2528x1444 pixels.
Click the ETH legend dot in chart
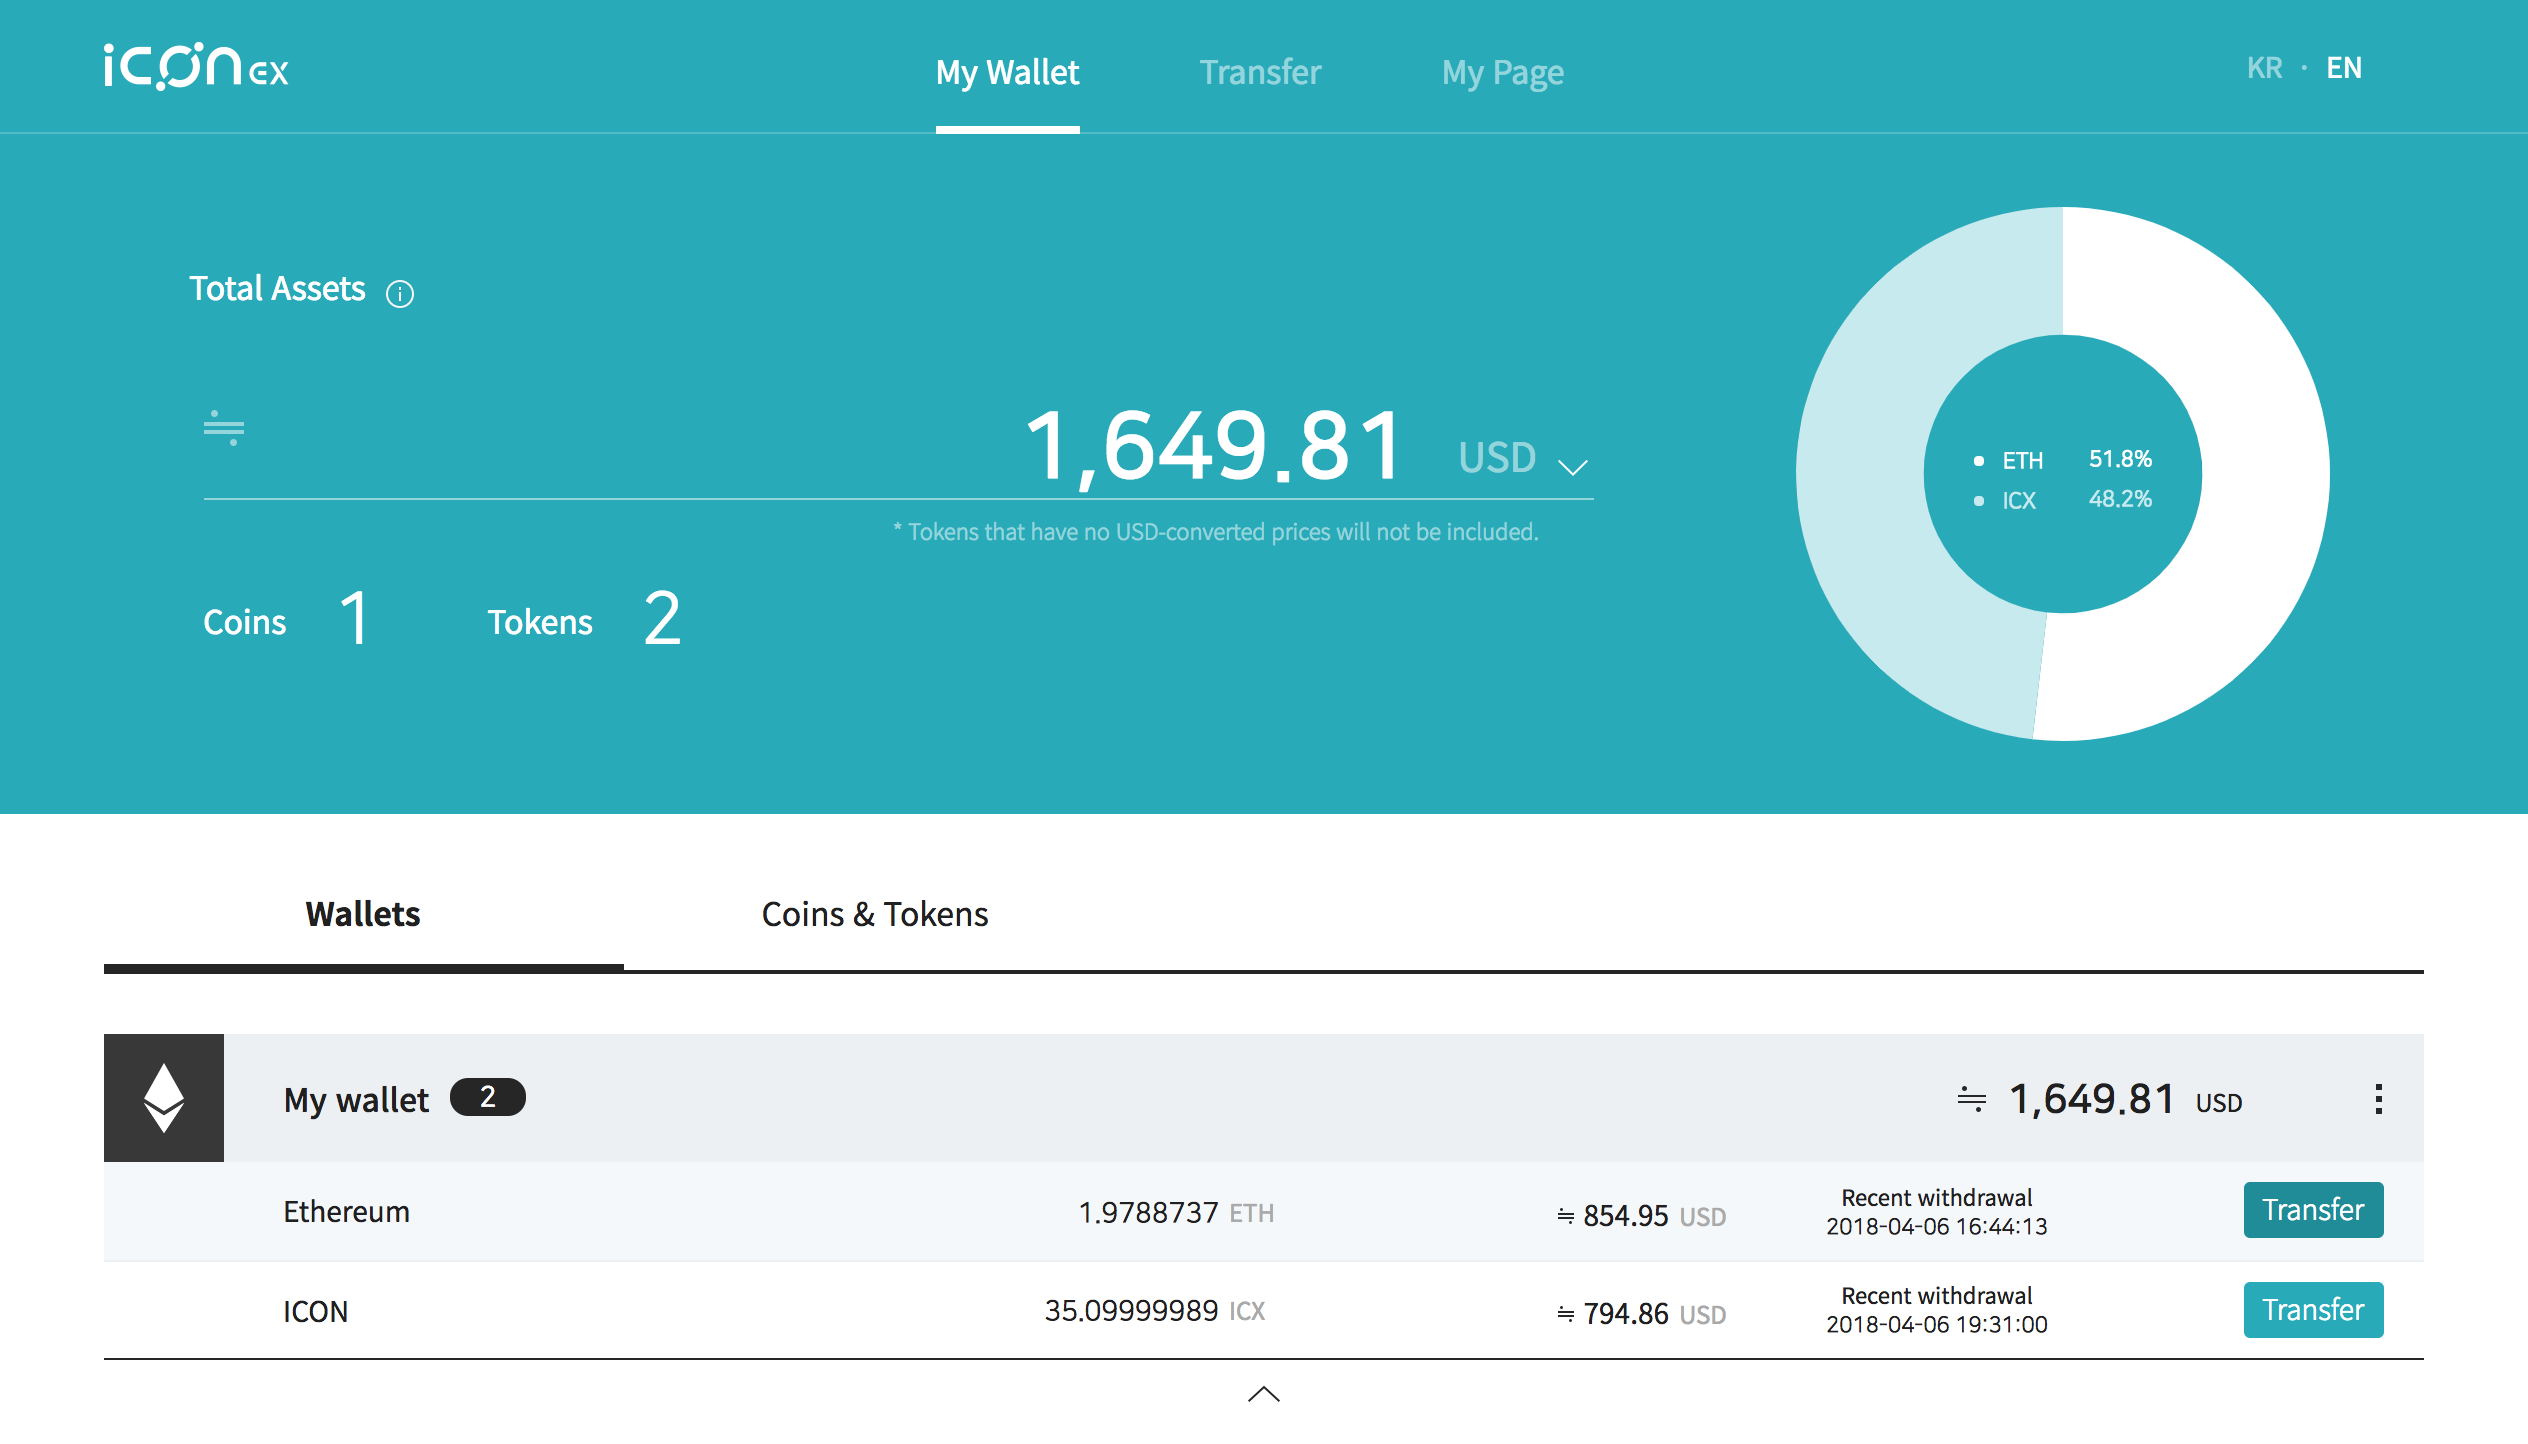[x=1978, y=461]
